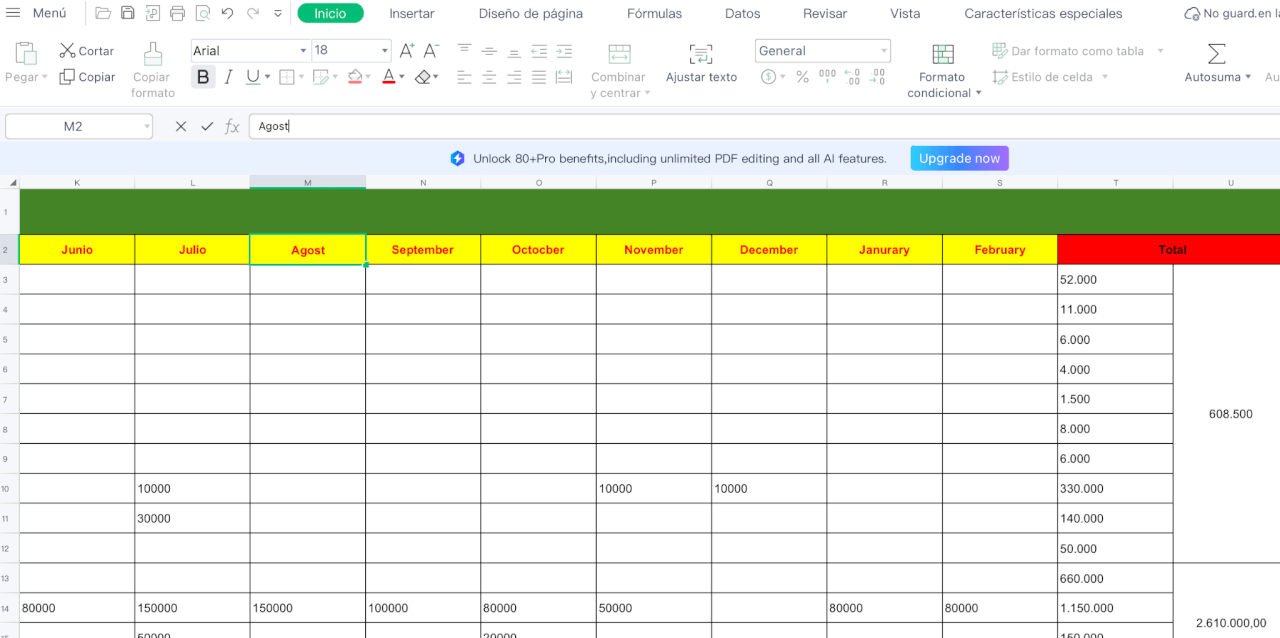Click the red font color A swatch
Screen dimensions: 1280x638
(388, 77)
